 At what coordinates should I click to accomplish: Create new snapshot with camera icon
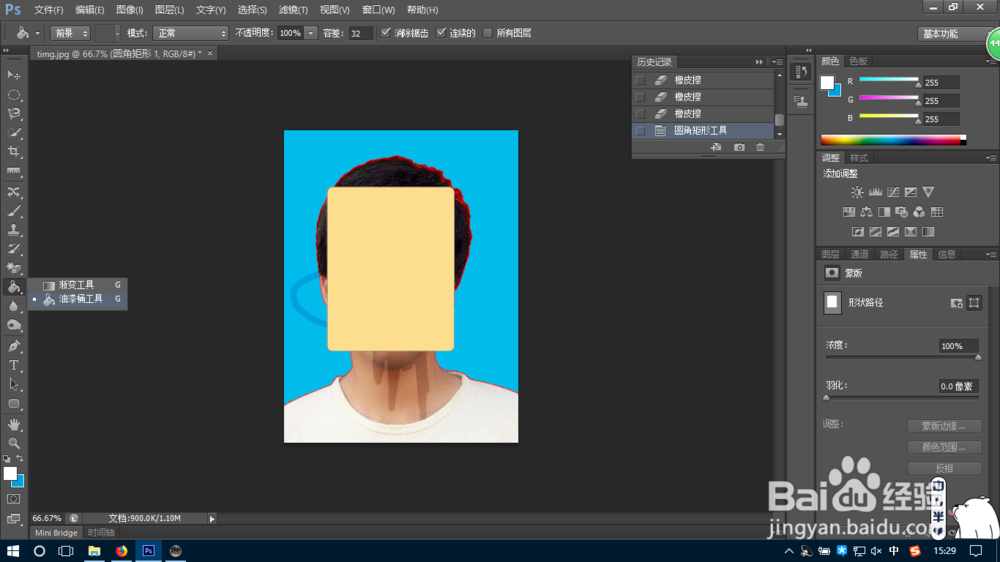pos(739,147)
